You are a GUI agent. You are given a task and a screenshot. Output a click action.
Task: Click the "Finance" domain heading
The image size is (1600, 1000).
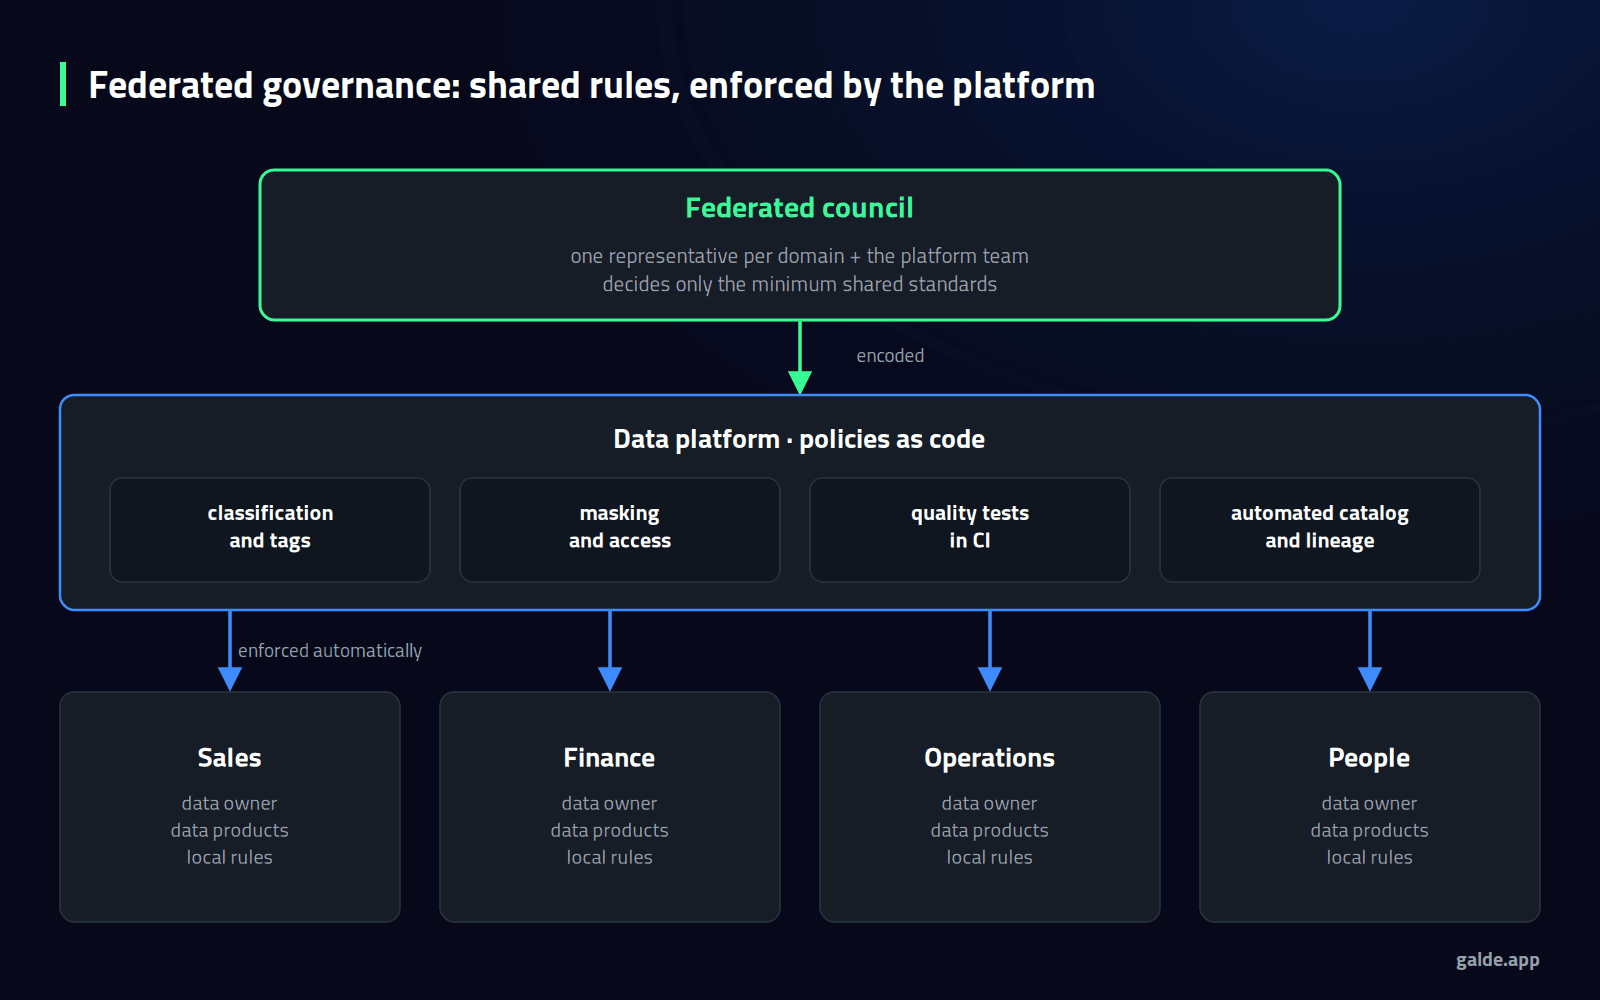[x=609, y=758]
